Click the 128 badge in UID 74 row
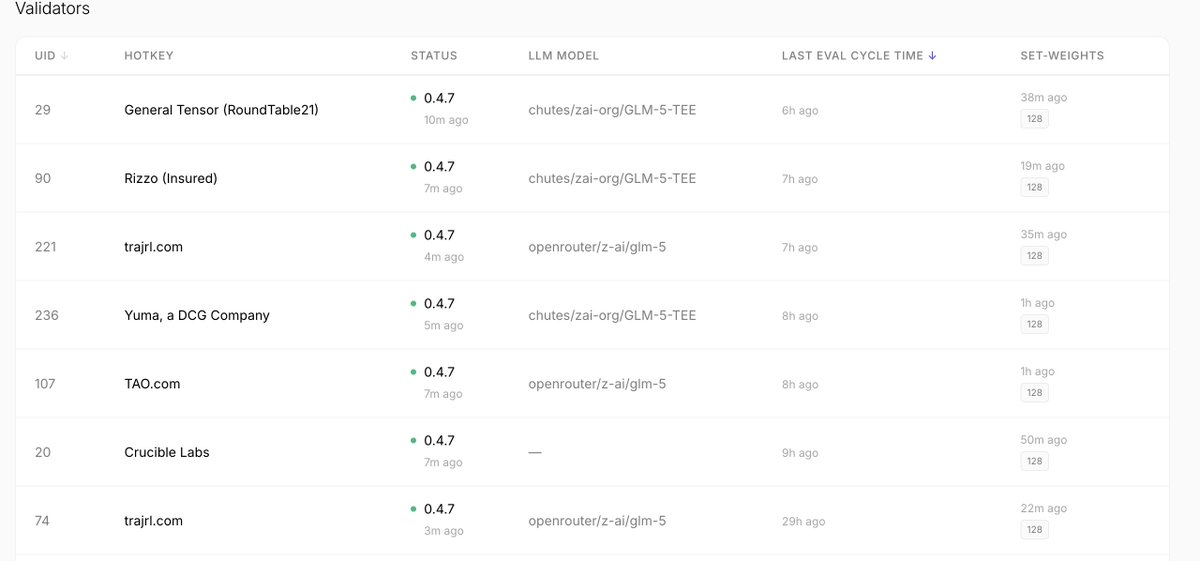This screenshot has width=1200, height=561. [x=1034, y=530]
